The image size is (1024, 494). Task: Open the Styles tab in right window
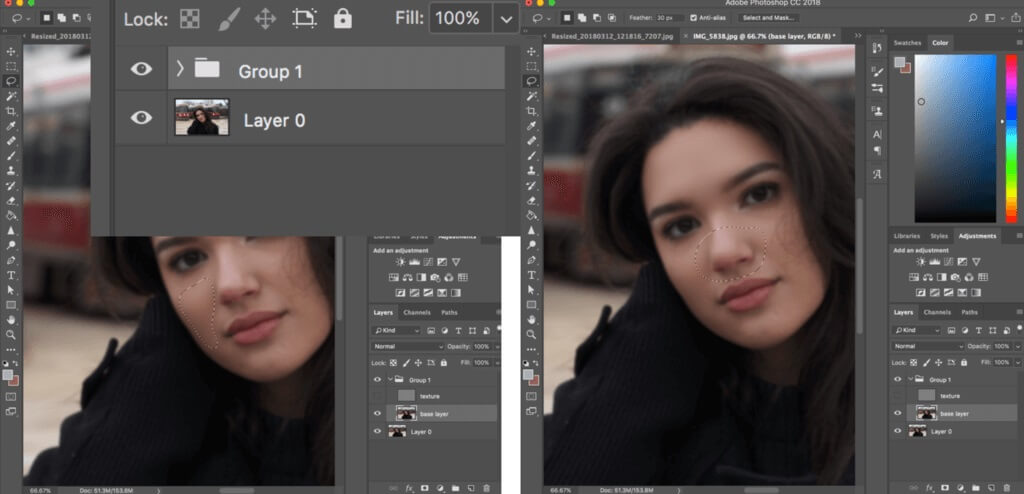939,236
